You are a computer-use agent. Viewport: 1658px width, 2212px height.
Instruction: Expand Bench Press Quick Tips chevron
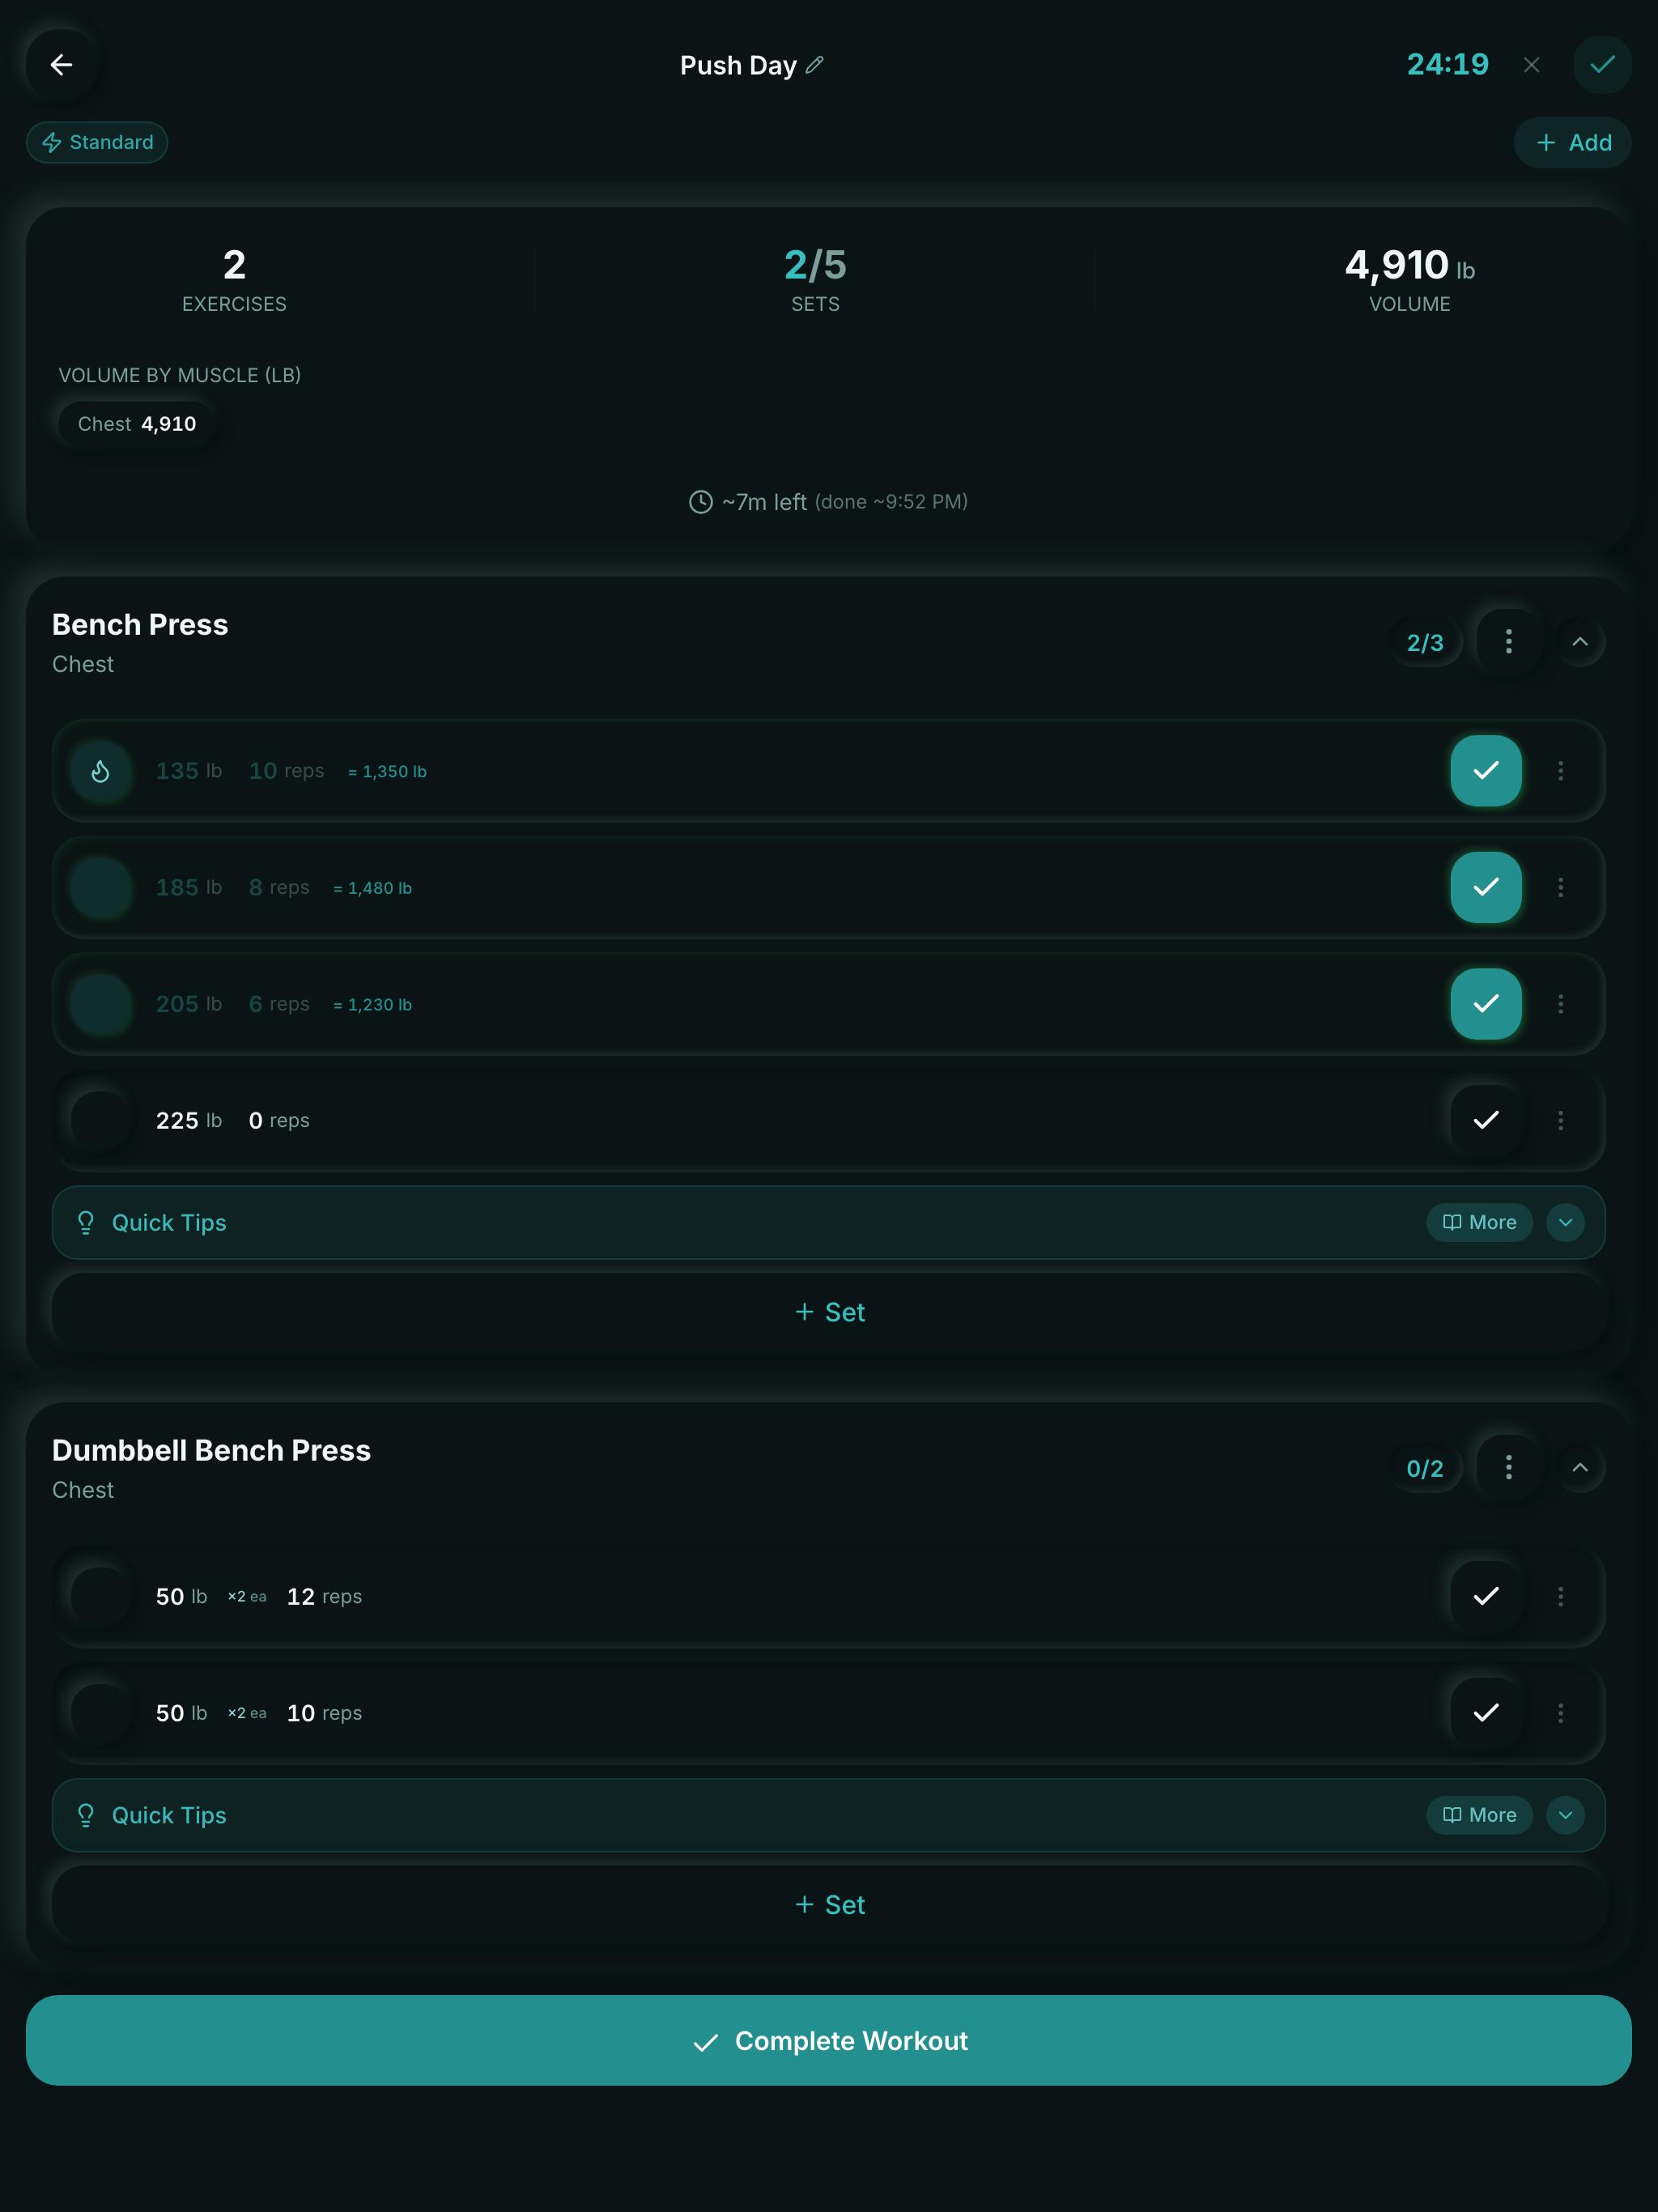(x=1565, y=1223)
